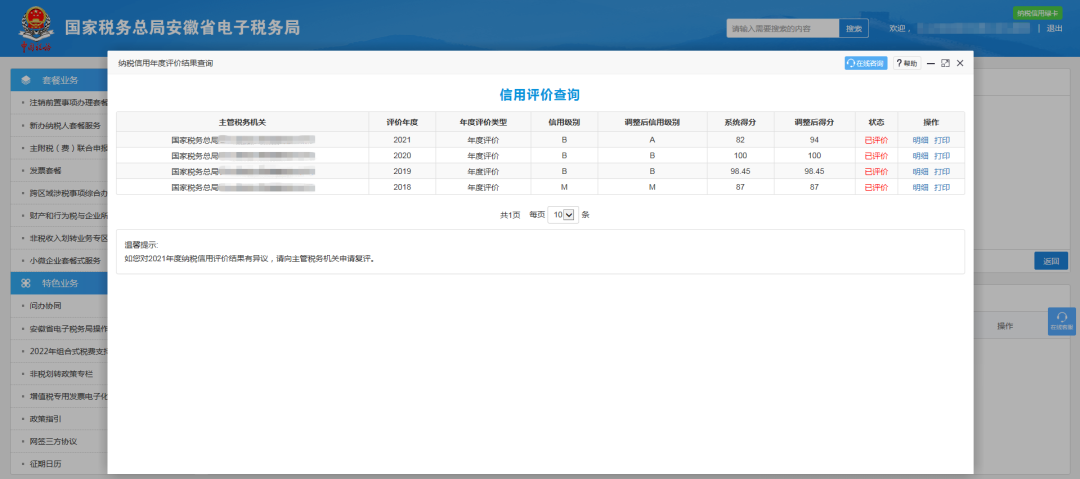Focus the top search input field
Screen dimensions: 1080x479
click(x=783, y=28)
